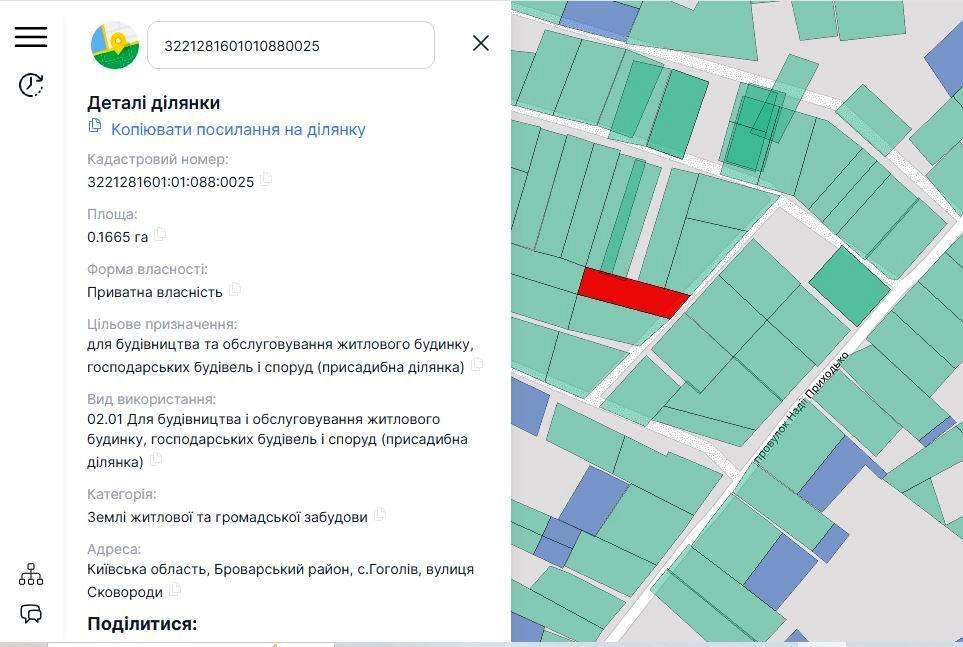This screenshot has height=647, width=963.
Task: Click copy icon beside Копіювати посилання link
Action: point(96,126)
